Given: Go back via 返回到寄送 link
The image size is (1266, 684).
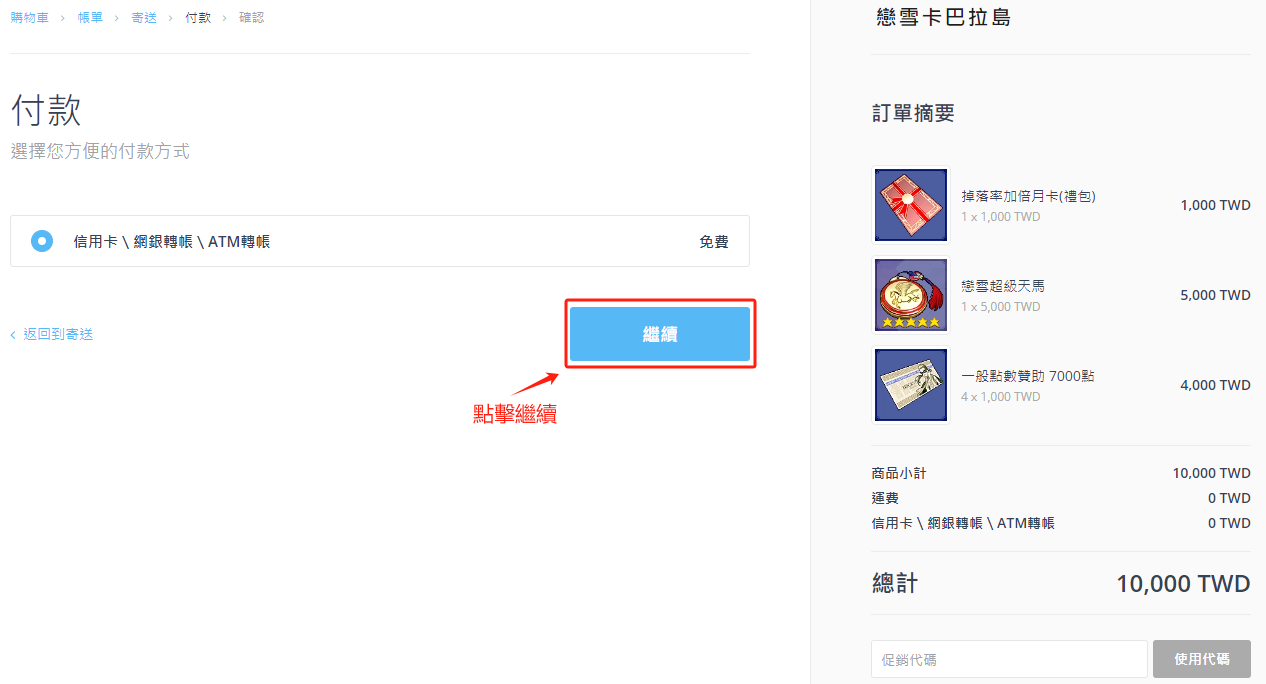Looking at the screenshot, I should [58, 334].
